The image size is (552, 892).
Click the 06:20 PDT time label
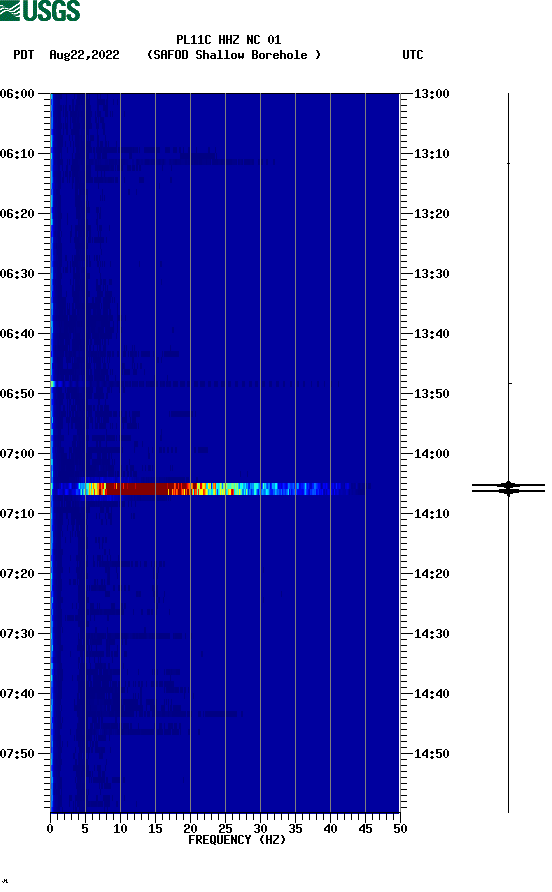pyautogui.click(x=18, y=213)
